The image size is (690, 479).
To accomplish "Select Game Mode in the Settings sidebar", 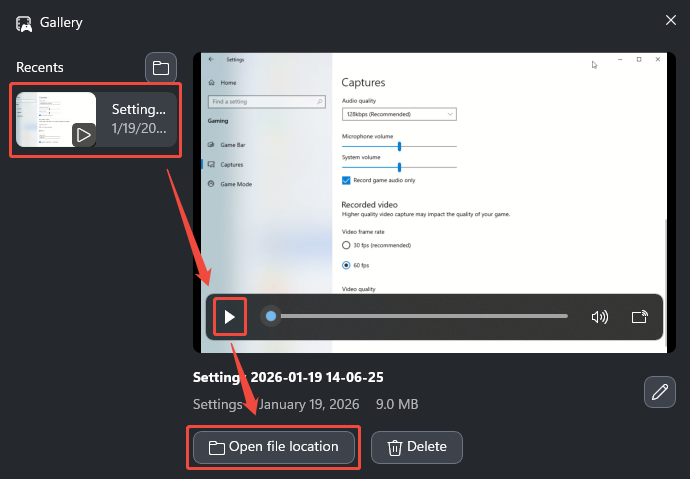I will pos(236,184).
